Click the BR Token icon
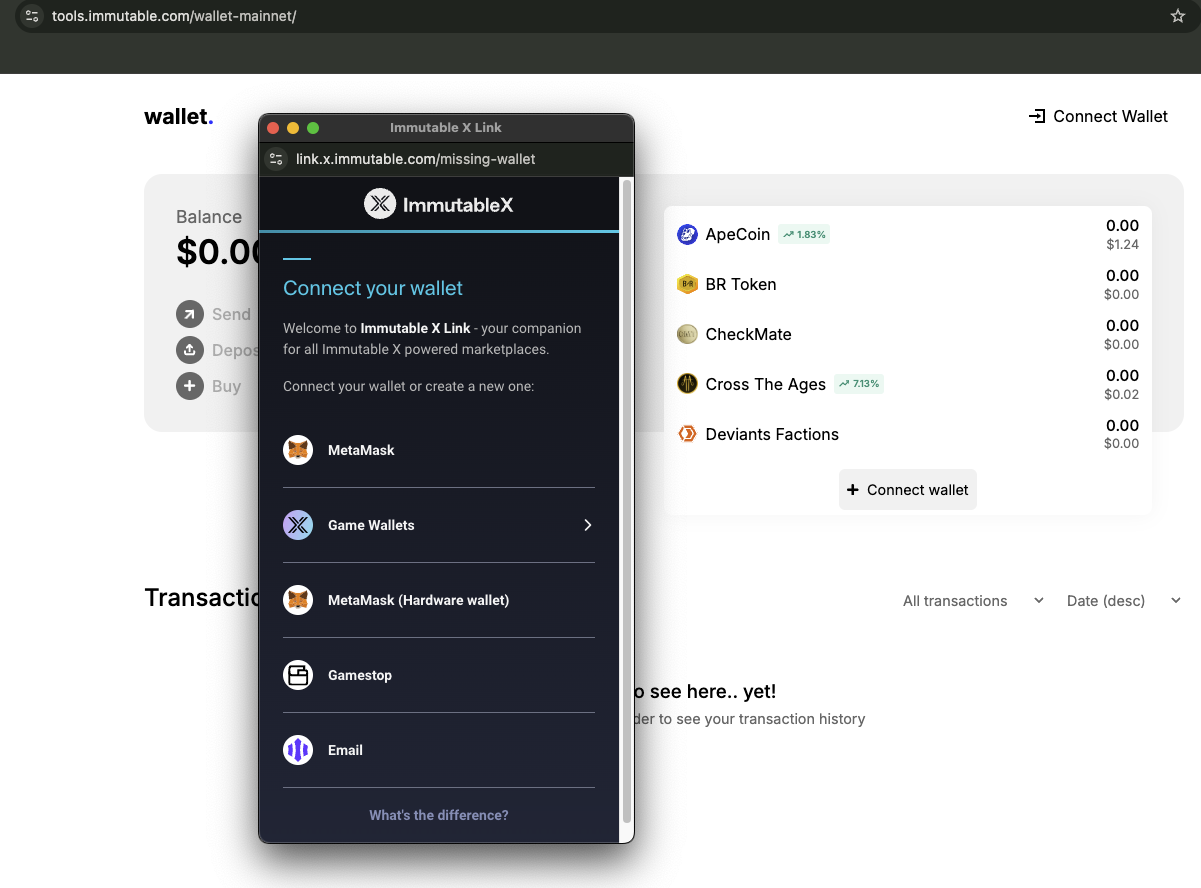This screenshot has width=1201, height=888. coord(687,284)
